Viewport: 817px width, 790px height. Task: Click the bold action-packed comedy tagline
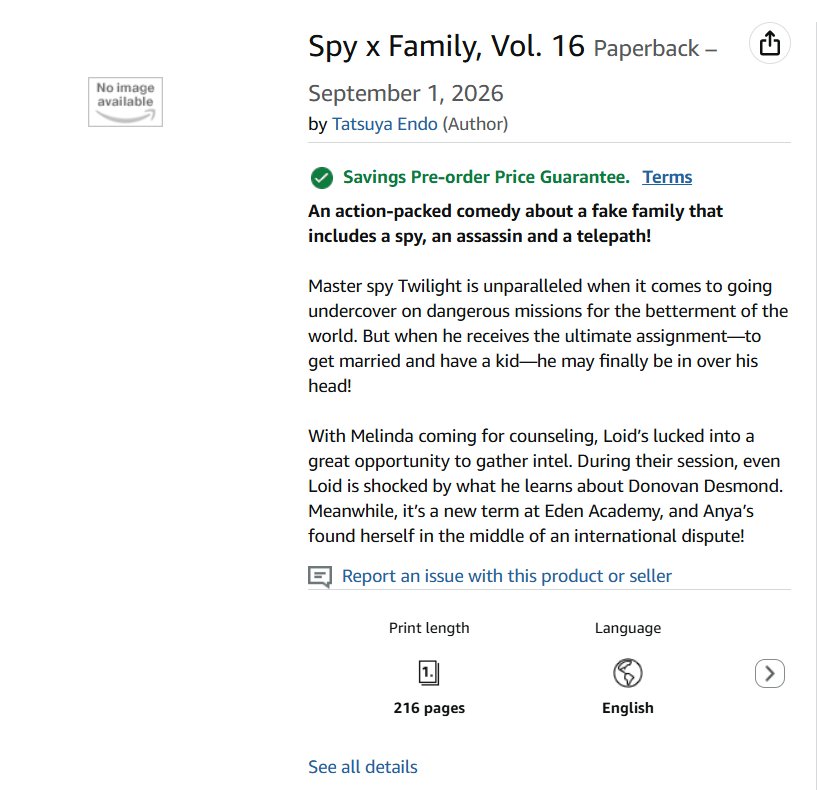coord(515,223)
